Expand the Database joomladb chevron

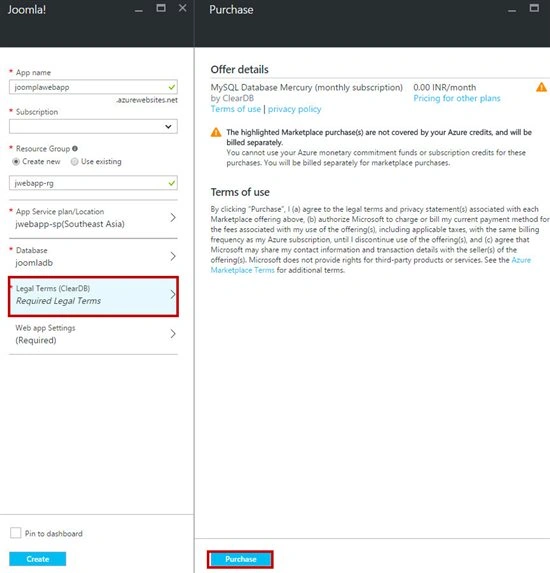point(173,257)
